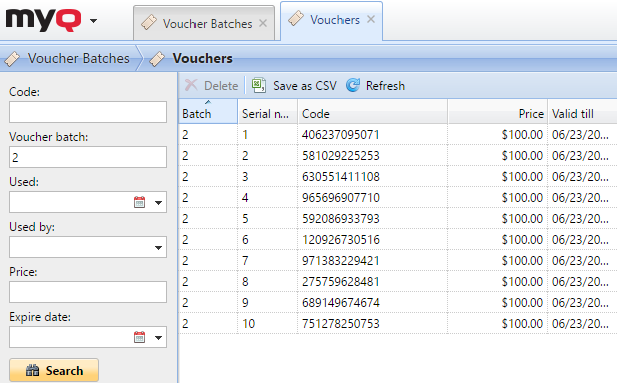Click the ticket icon on Voucher Batches tab

(149, 22)
